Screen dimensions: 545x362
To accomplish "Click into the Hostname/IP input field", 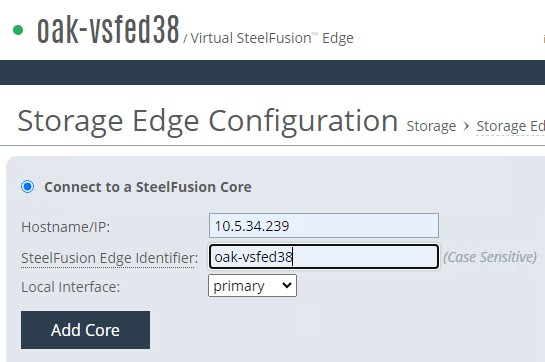I will 324,226.
